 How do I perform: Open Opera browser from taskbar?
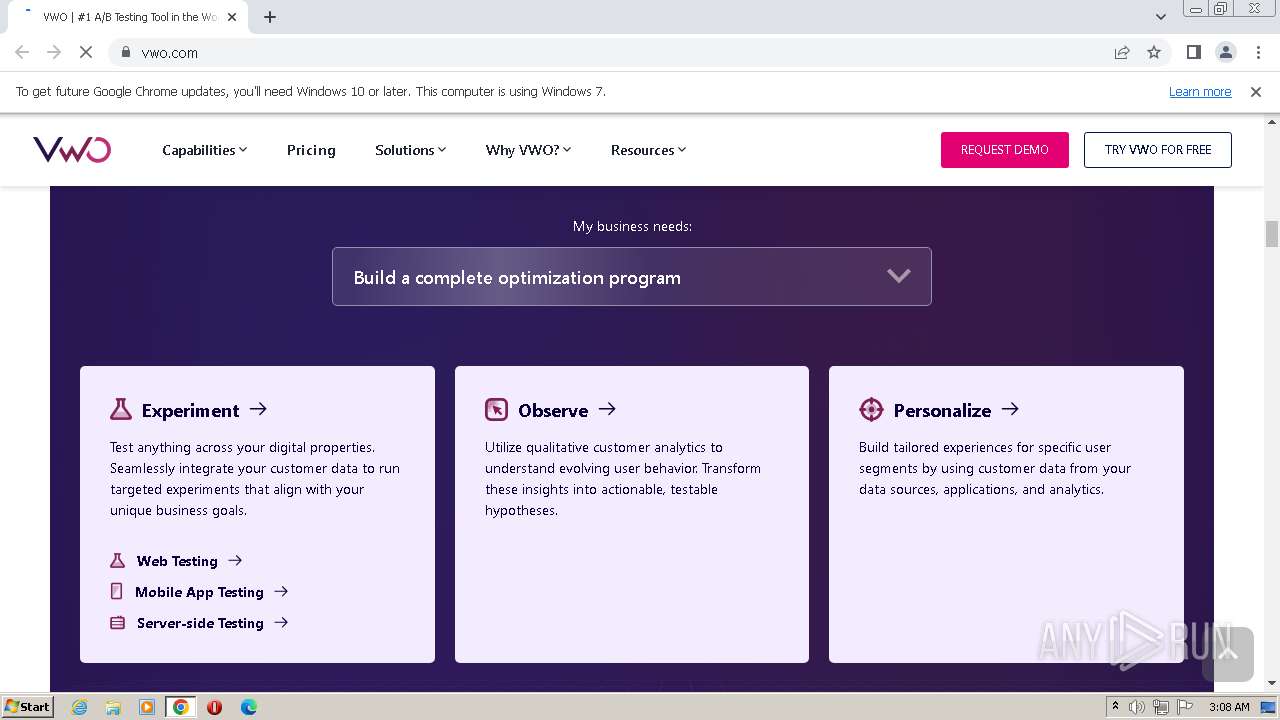pyautogui.click(x=214, y=707)
